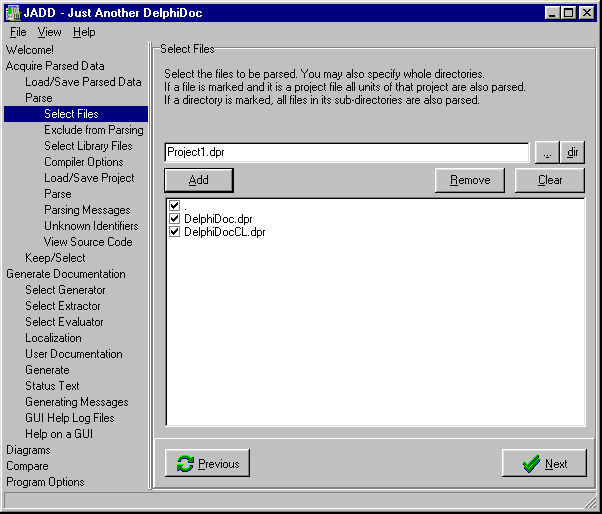Select Exclude from Parsing in sidebar
The width and height of the screenshot is (602, 514).
click(93, 130)
